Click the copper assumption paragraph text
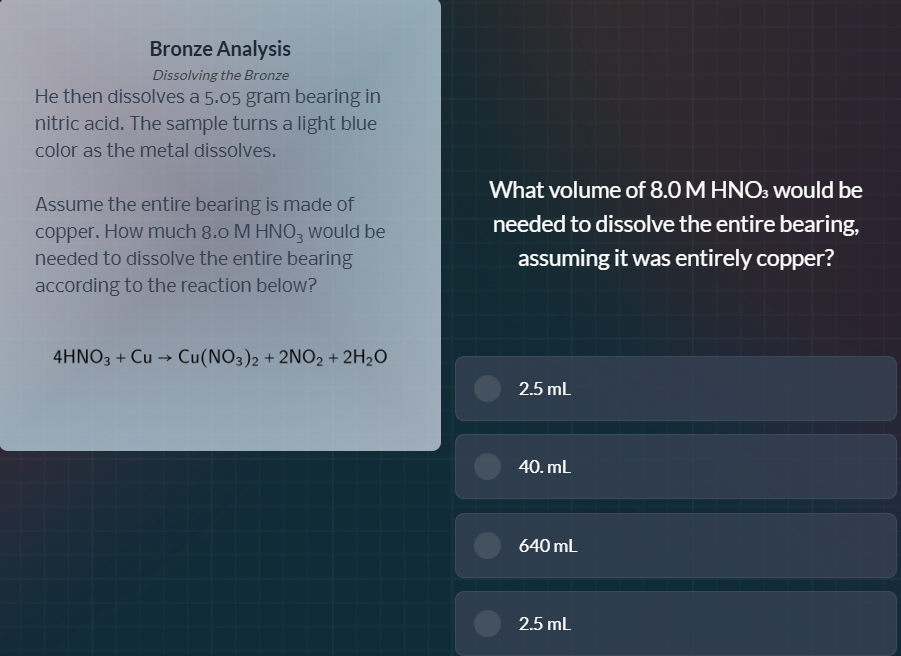The height and width of the screenshot is (656, 901). 210,244
